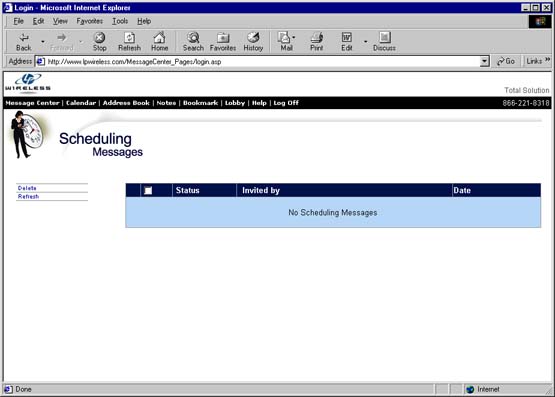This screenshot has height=397, width=555.
Task: Click the Internet zone icon in status bar
Action: (x=470, y=389)
